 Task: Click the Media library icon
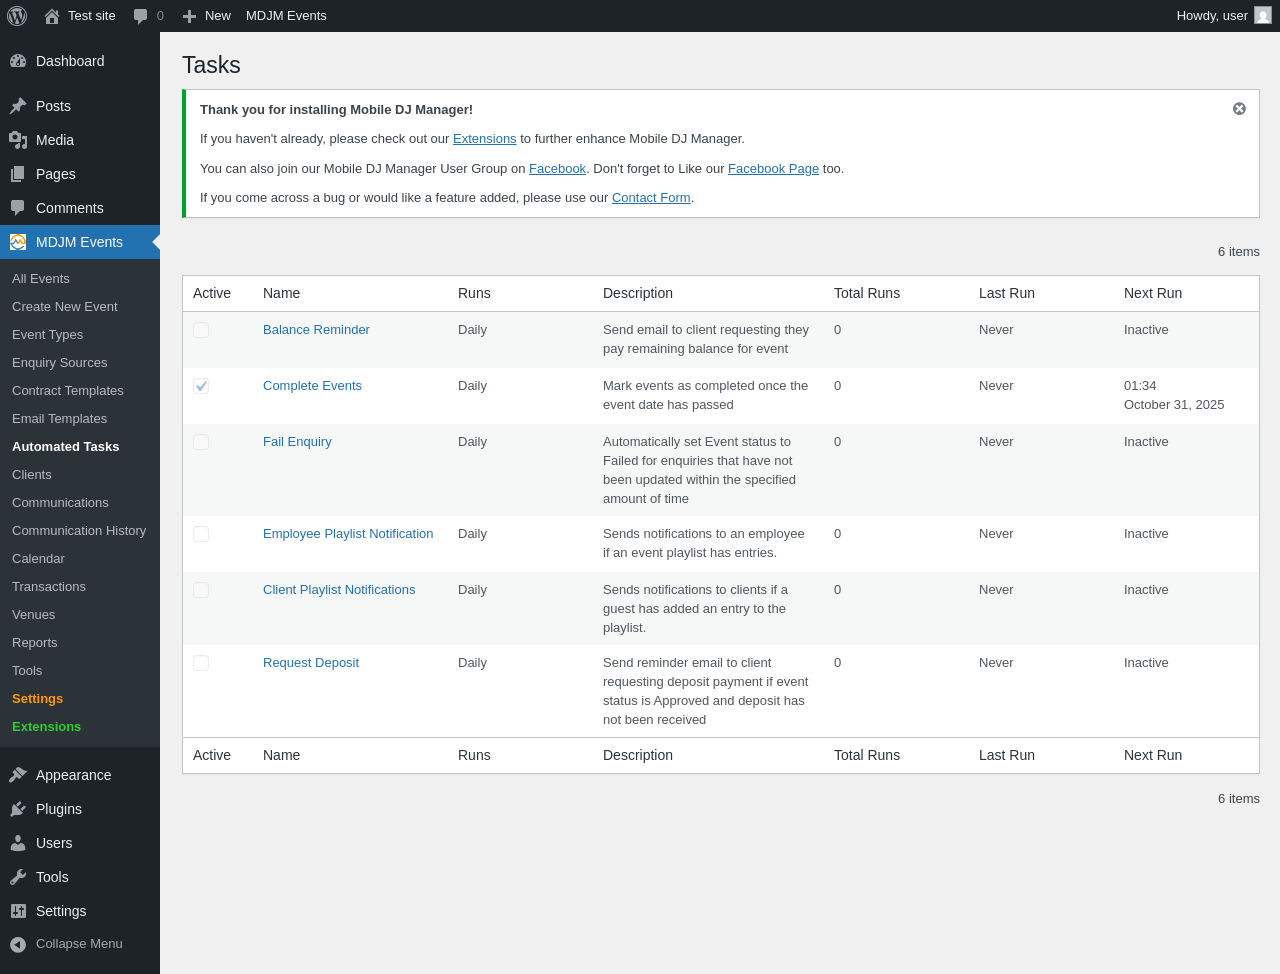pos(18,140)
